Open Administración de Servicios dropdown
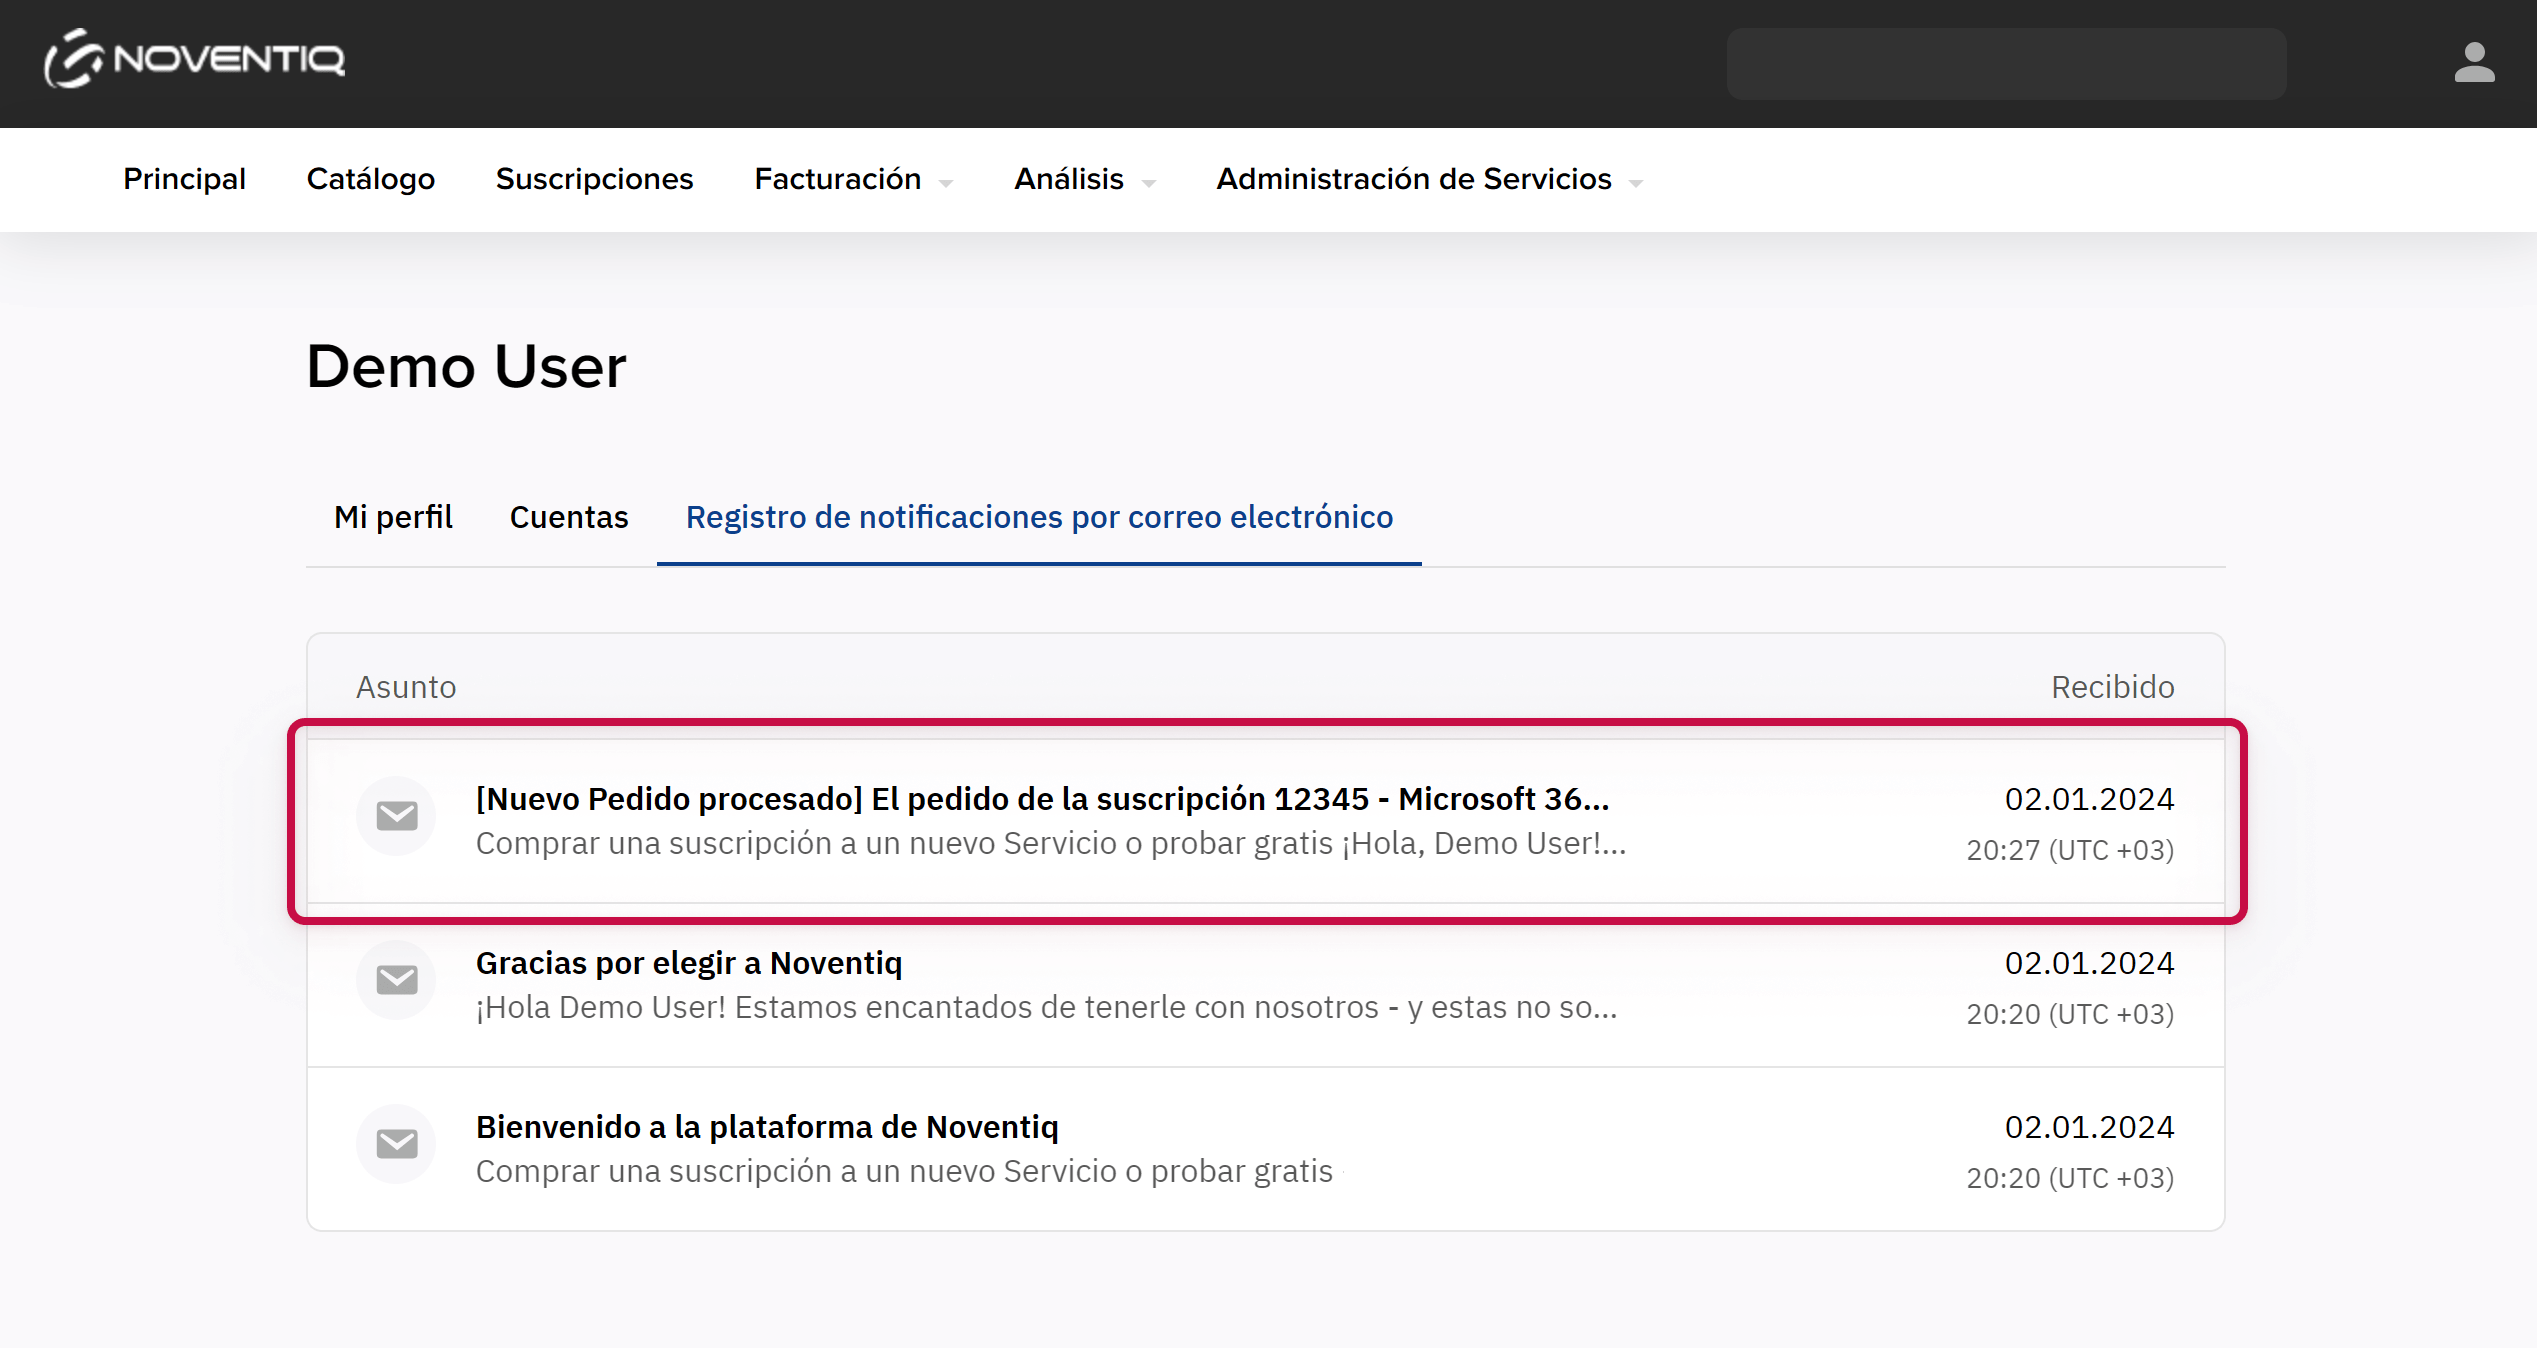2537x1348 pixels. 1428,179
